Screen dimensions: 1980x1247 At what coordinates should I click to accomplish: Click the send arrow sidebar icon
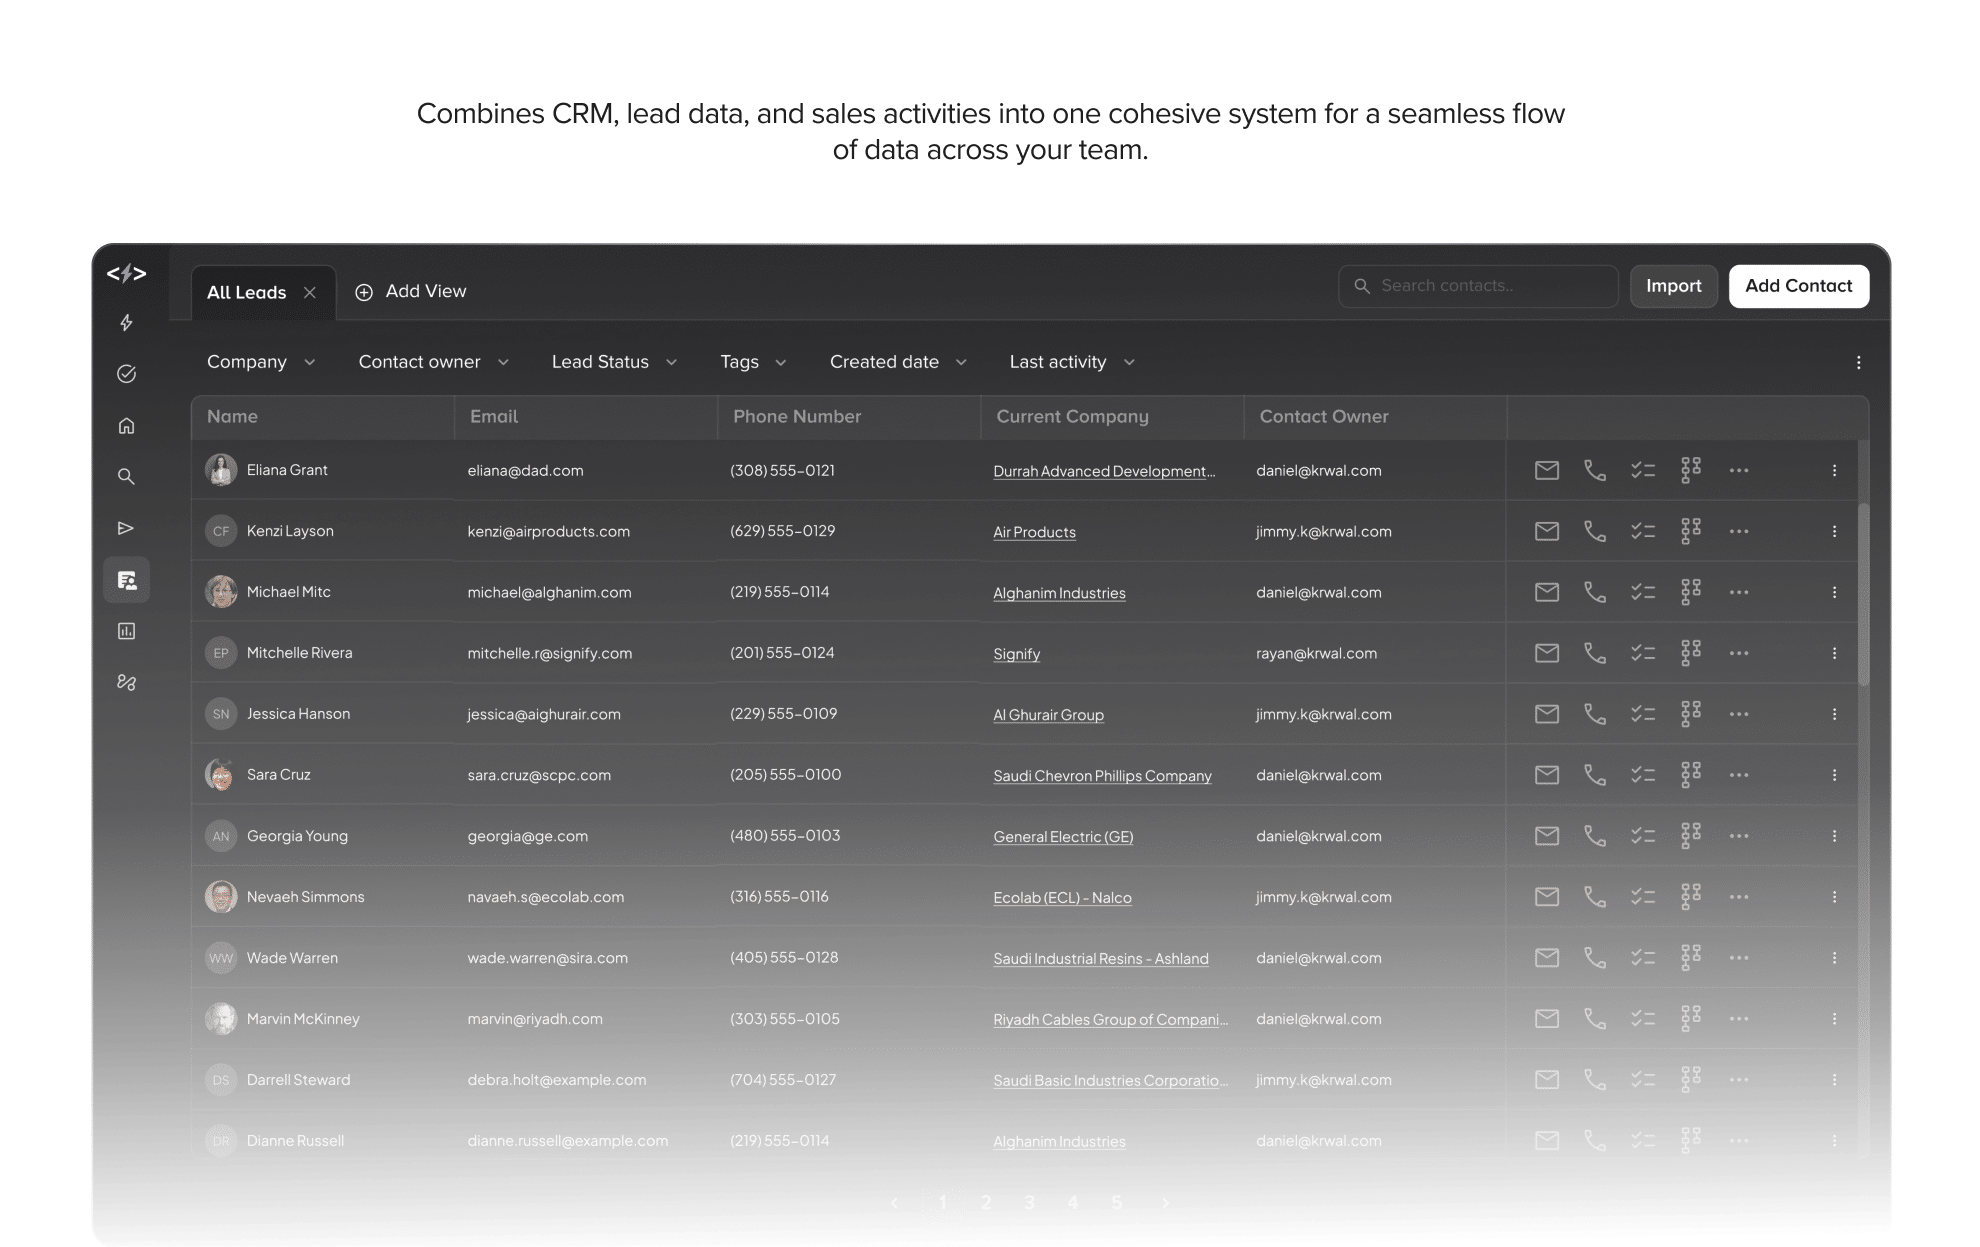pyautogui.click(x=126, y=528)
